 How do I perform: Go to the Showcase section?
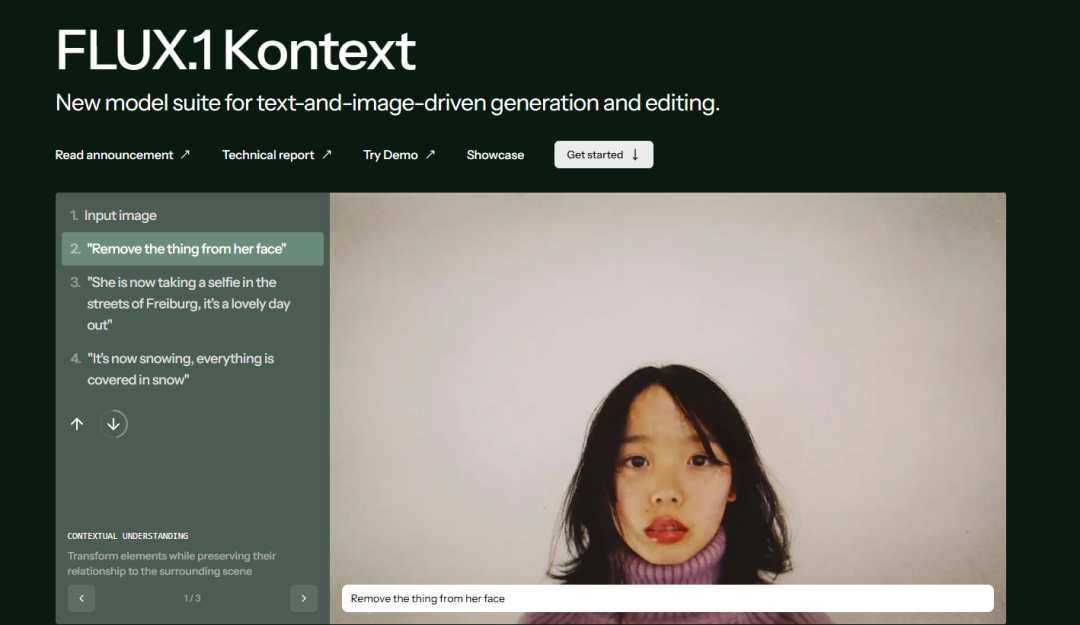[495, 155]
